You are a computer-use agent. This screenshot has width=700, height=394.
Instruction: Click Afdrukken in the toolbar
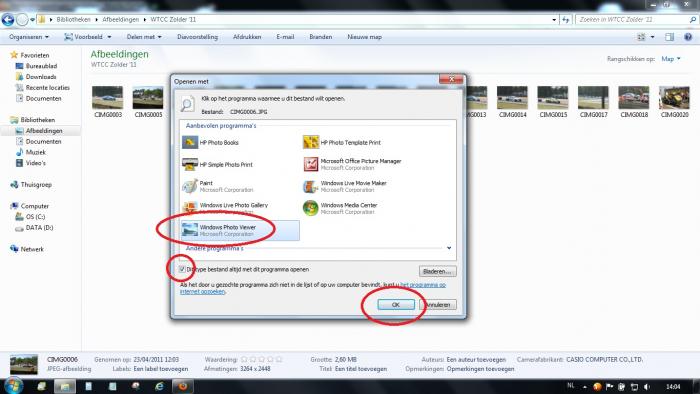pos(247,37)
